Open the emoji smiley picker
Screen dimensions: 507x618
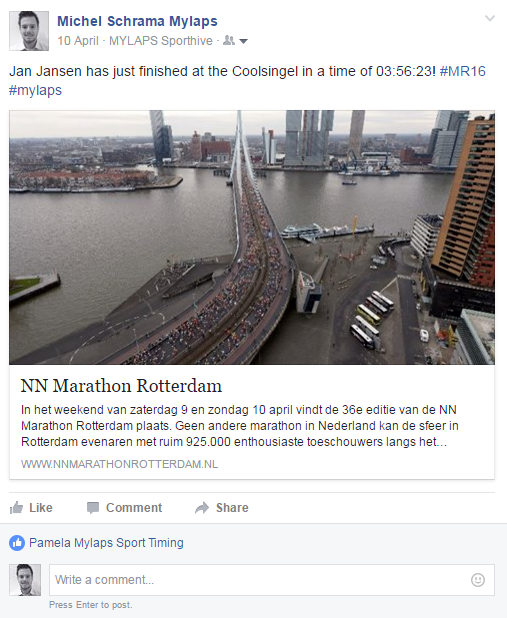pyautogui.click(x=478, y=580)
